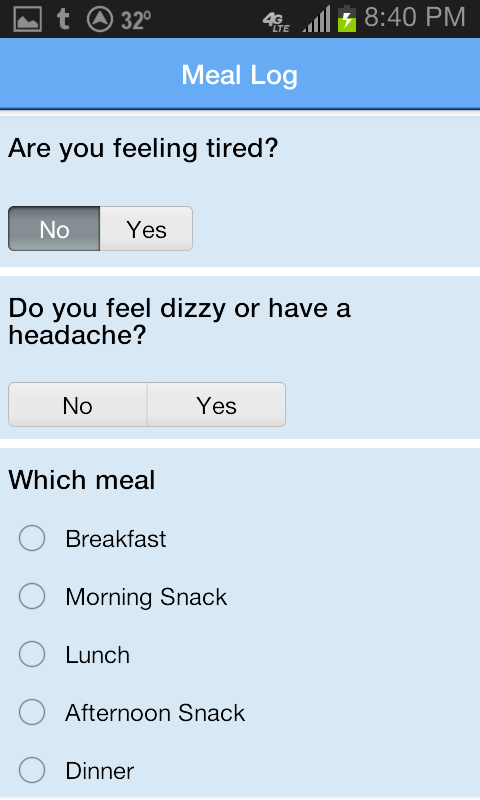The width and height of the screenshot is (480, 800).
Task: Mark Dinner as the meal
Action: [77, 770]
